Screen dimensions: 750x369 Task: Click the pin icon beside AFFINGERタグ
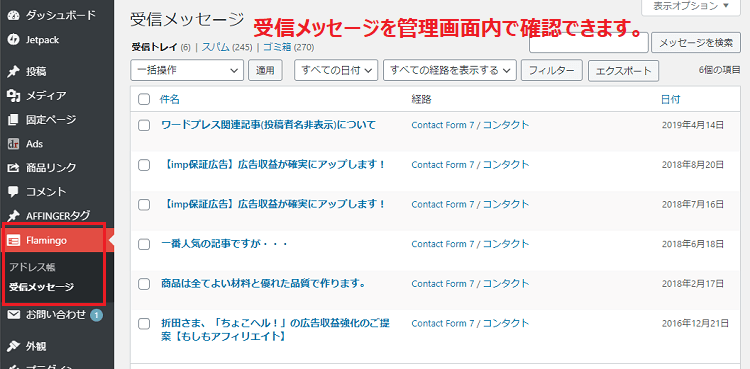[x=13, y=216]
